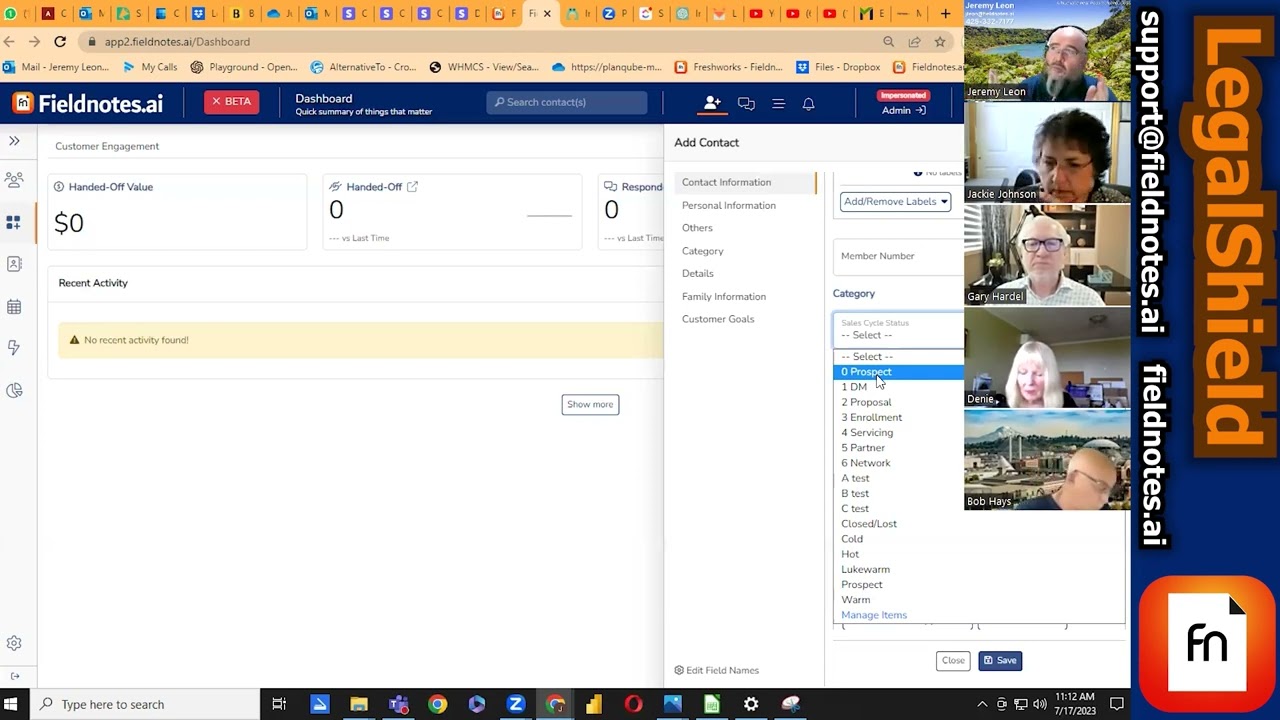
Task: Click the browser zoom magnifier icon
Action: point(888,42)
